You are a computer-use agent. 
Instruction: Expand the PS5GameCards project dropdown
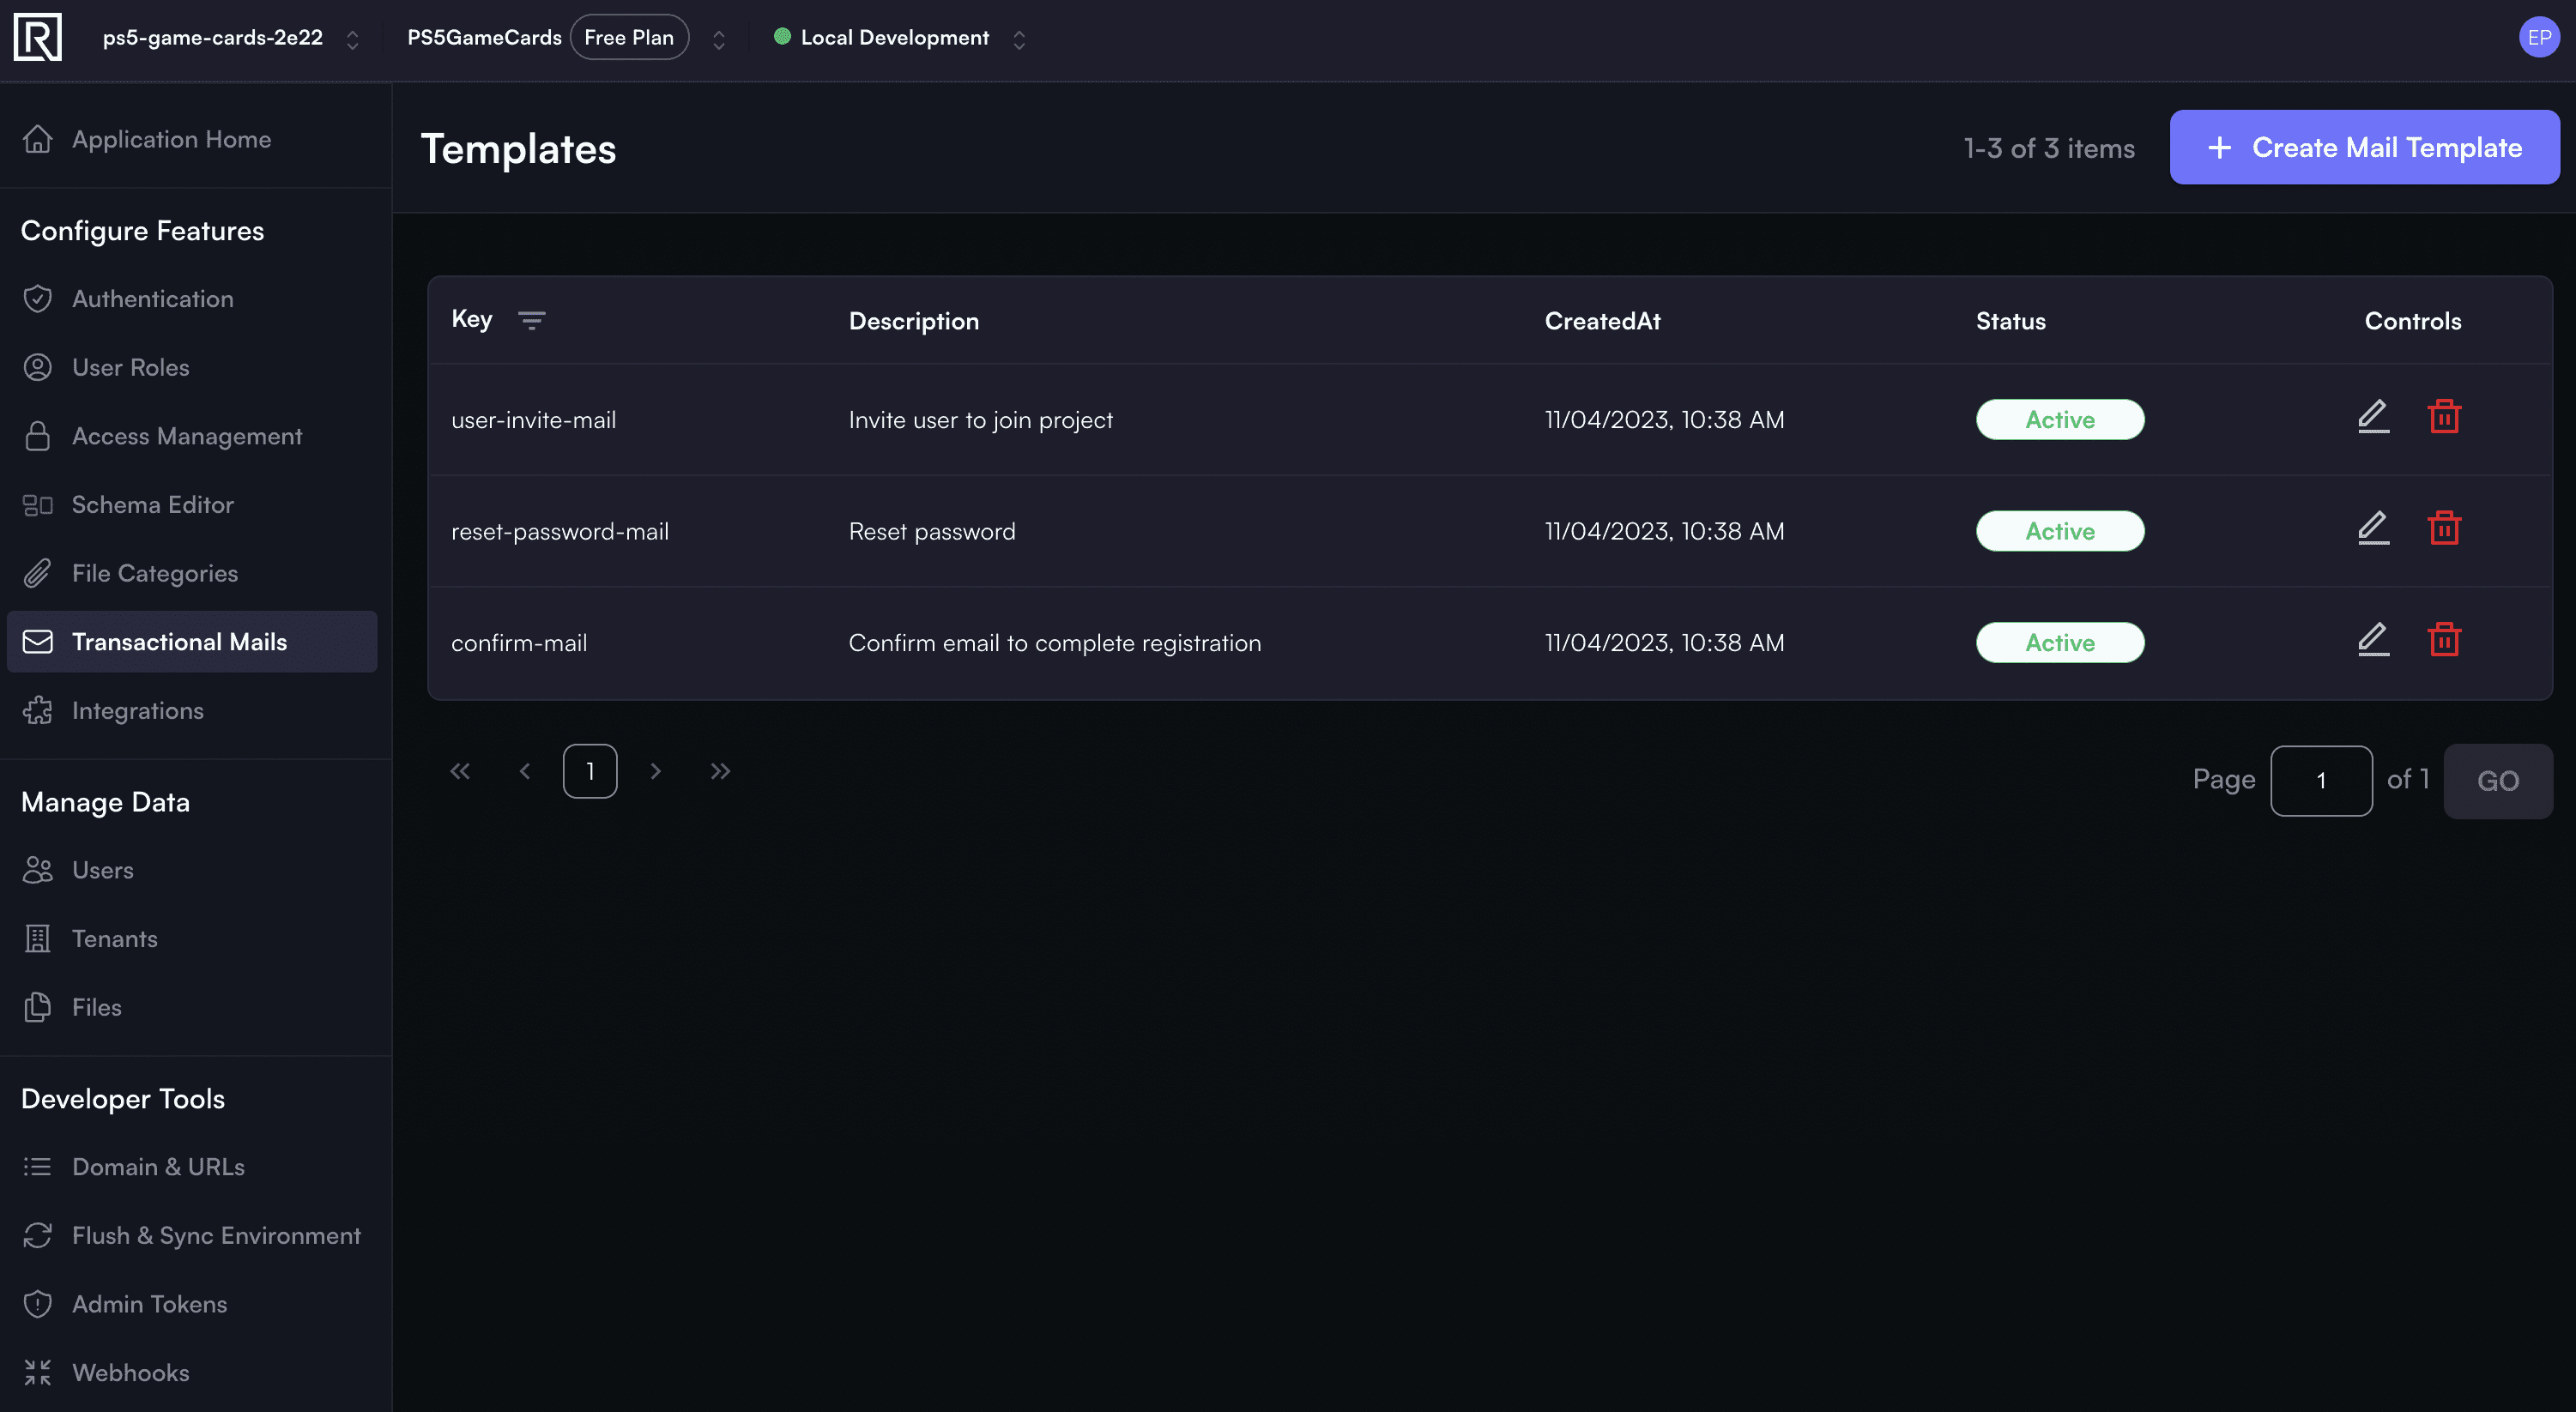[717, 37]
